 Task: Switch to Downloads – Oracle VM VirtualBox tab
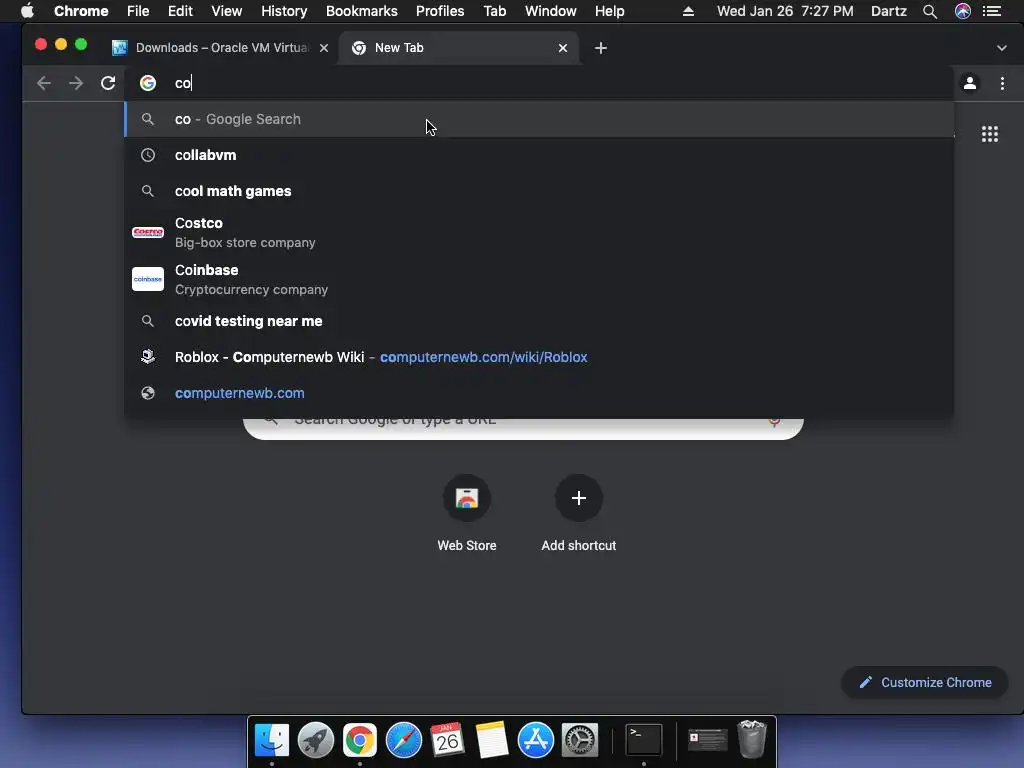(221, 48)
